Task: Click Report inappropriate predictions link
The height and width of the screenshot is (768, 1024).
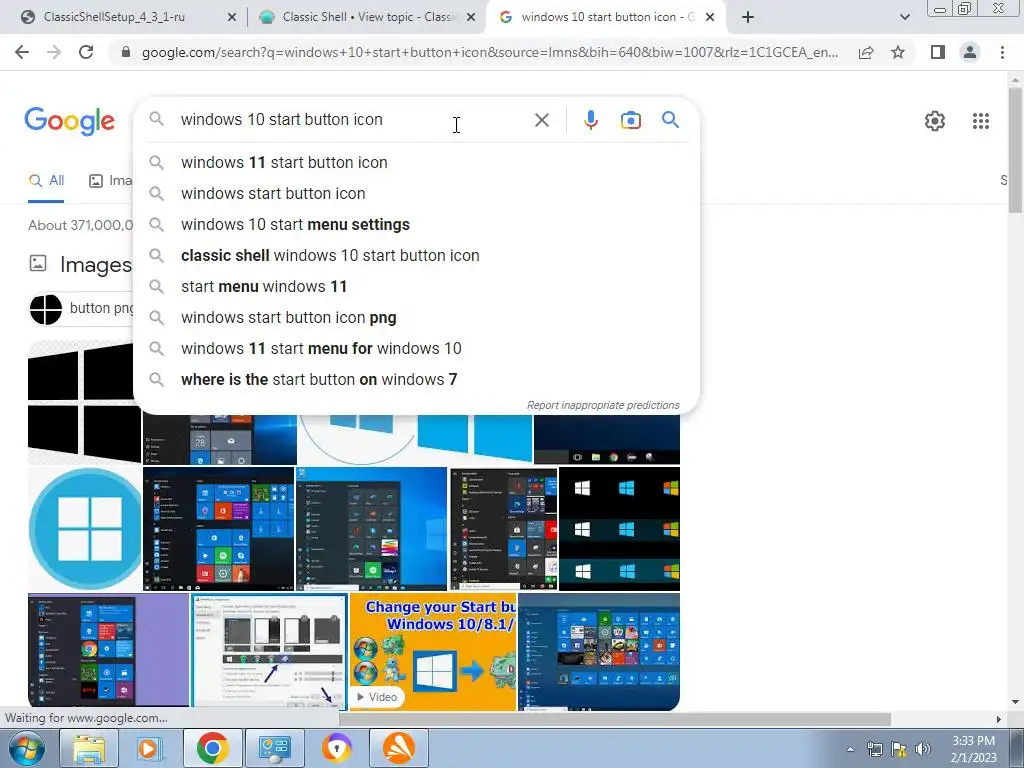Action: [x=603, y=406]
